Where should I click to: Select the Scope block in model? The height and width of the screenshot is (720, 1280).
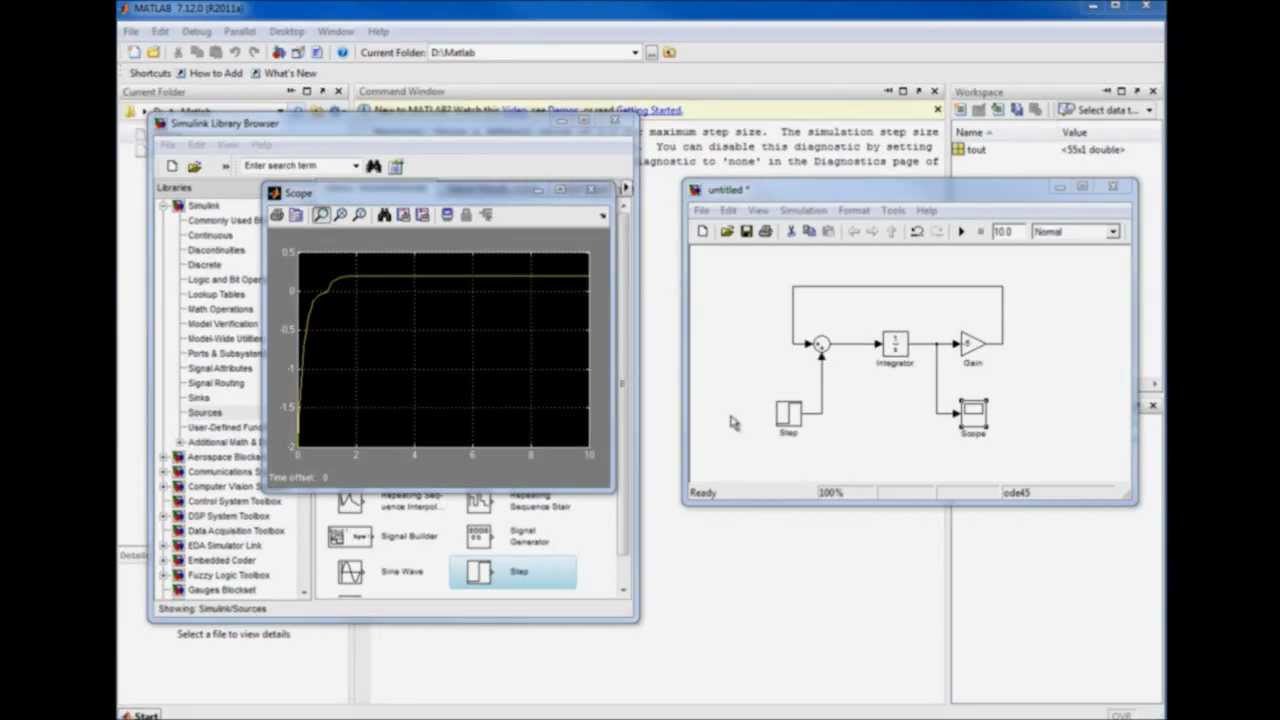pos(973,412)
